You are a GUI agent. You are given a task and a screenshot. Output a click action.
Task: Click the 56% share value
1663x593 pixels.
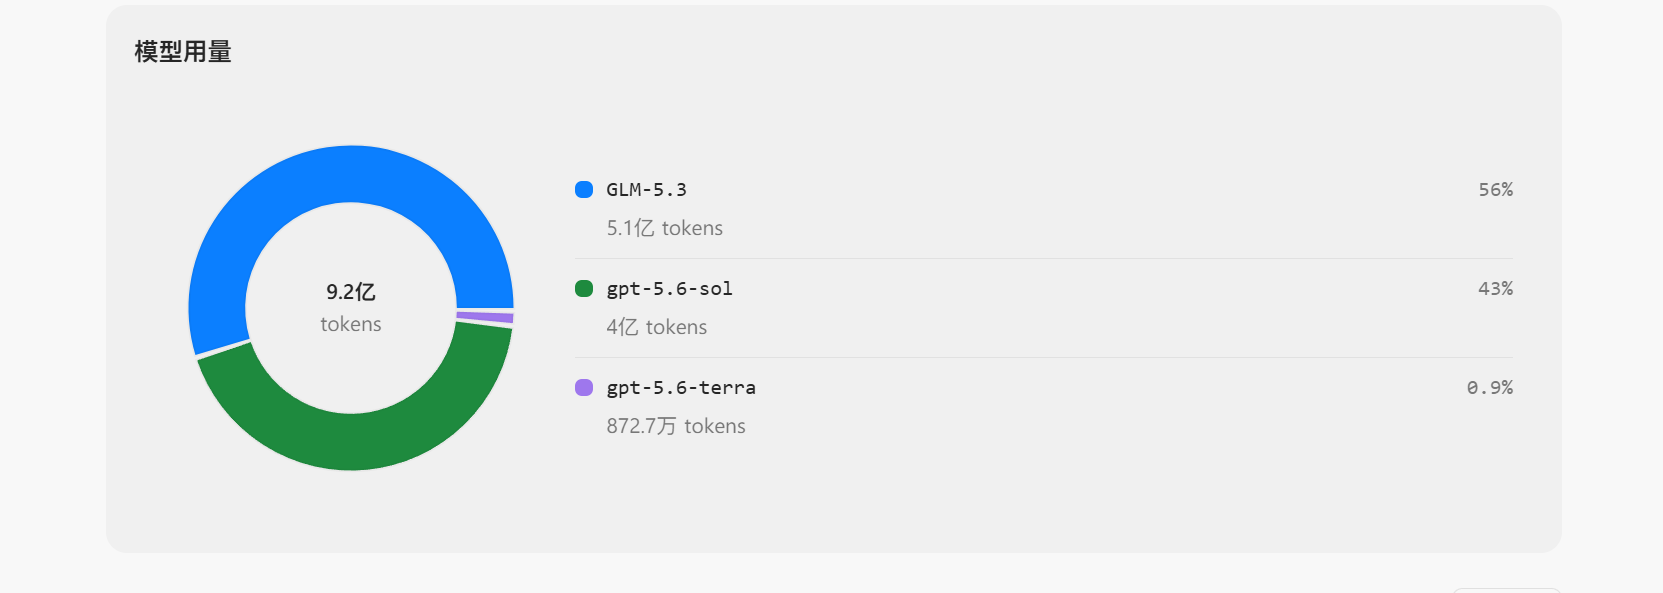(1495, 189)
